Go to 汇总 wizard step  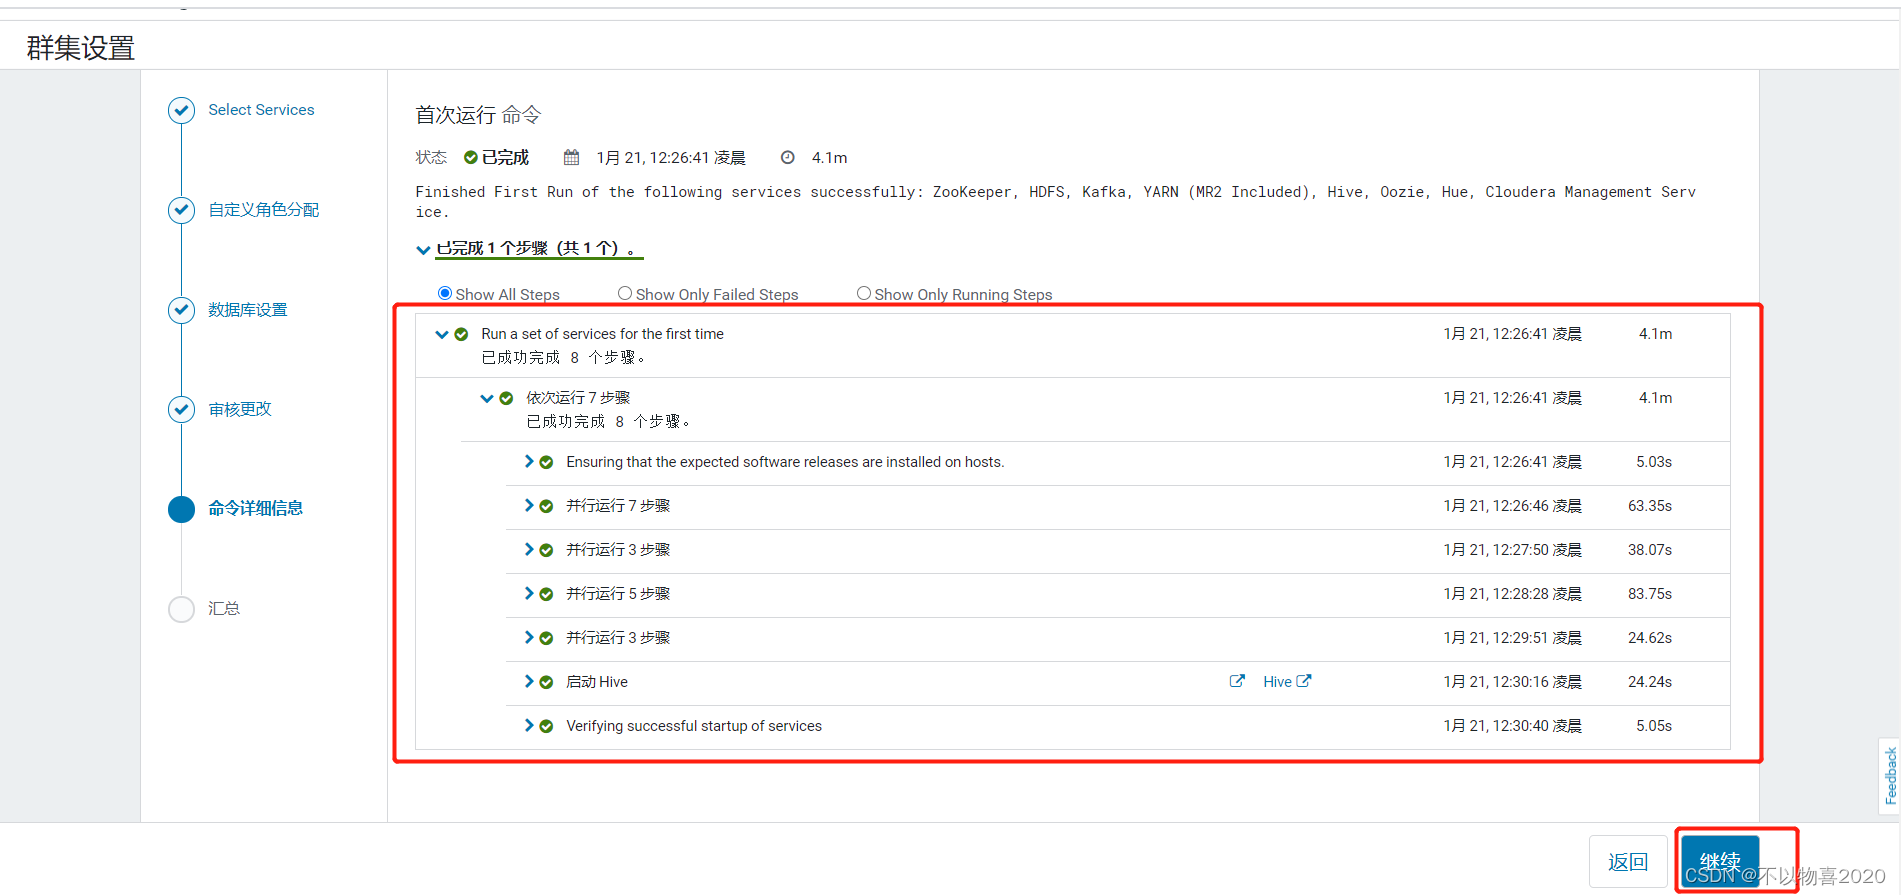(224, 608)
